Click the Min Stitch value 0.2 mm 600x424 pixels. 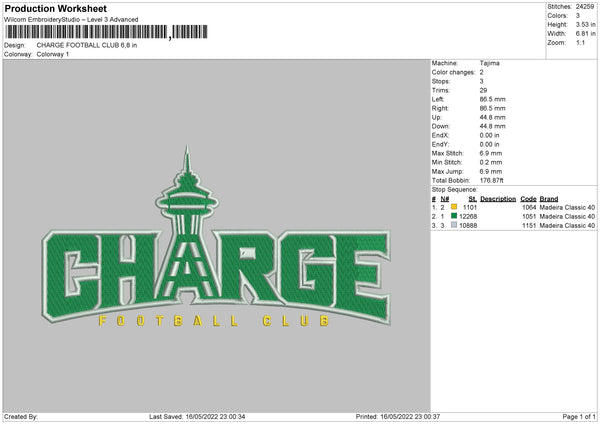491,162
